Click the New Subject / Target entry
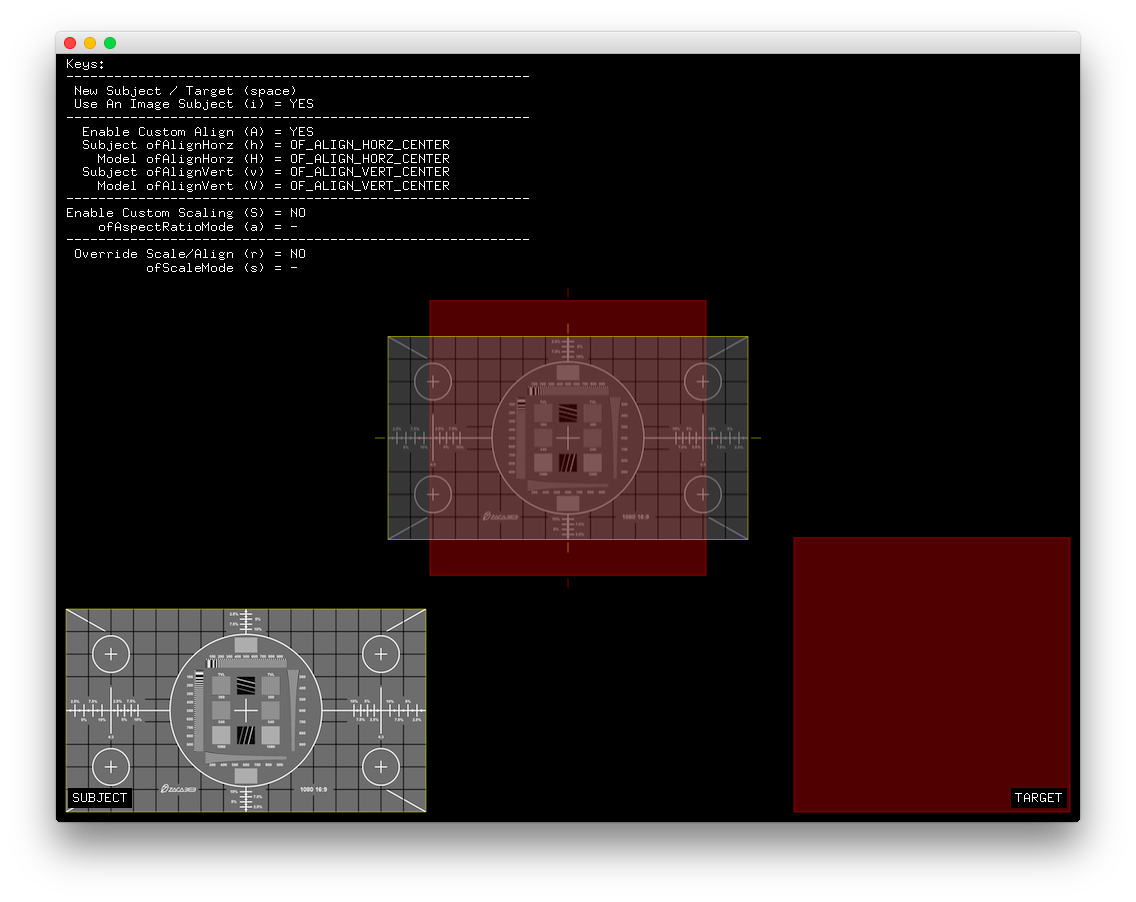 pyautogui.click(x=185, y=90)
